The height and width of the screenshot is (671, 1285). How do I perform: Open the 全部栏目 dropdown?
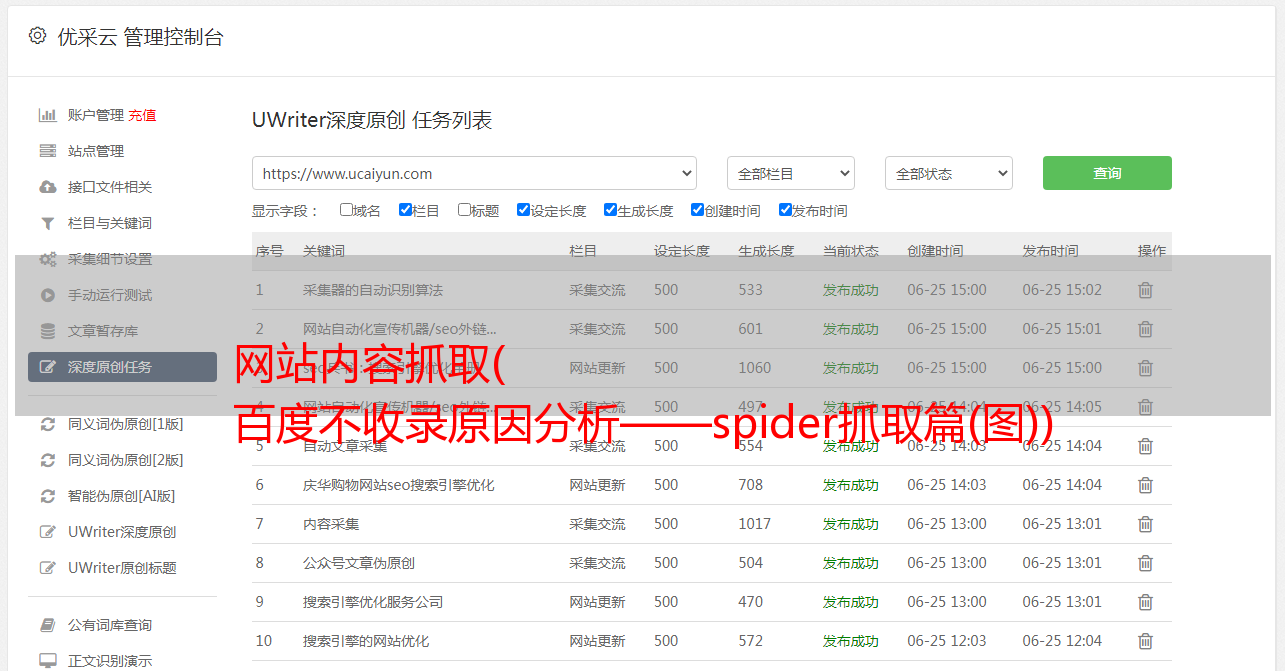[791, 173]
